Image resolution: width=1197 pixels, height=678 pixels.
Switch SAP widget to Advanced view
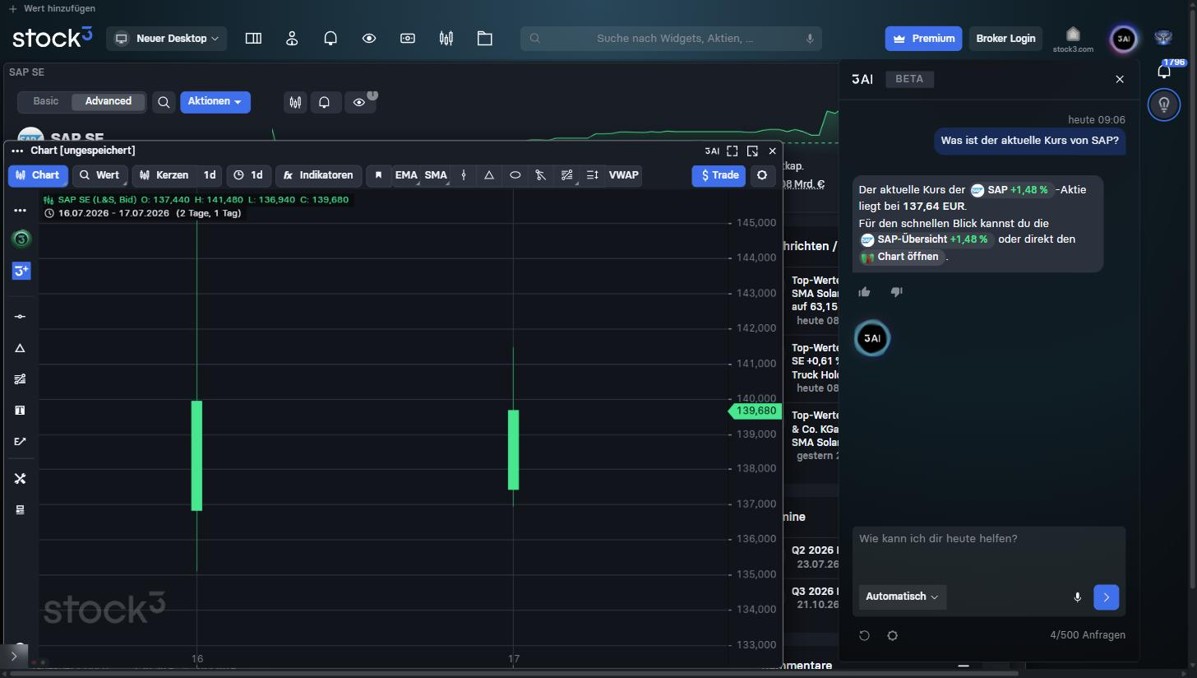[x=108, y=102]
